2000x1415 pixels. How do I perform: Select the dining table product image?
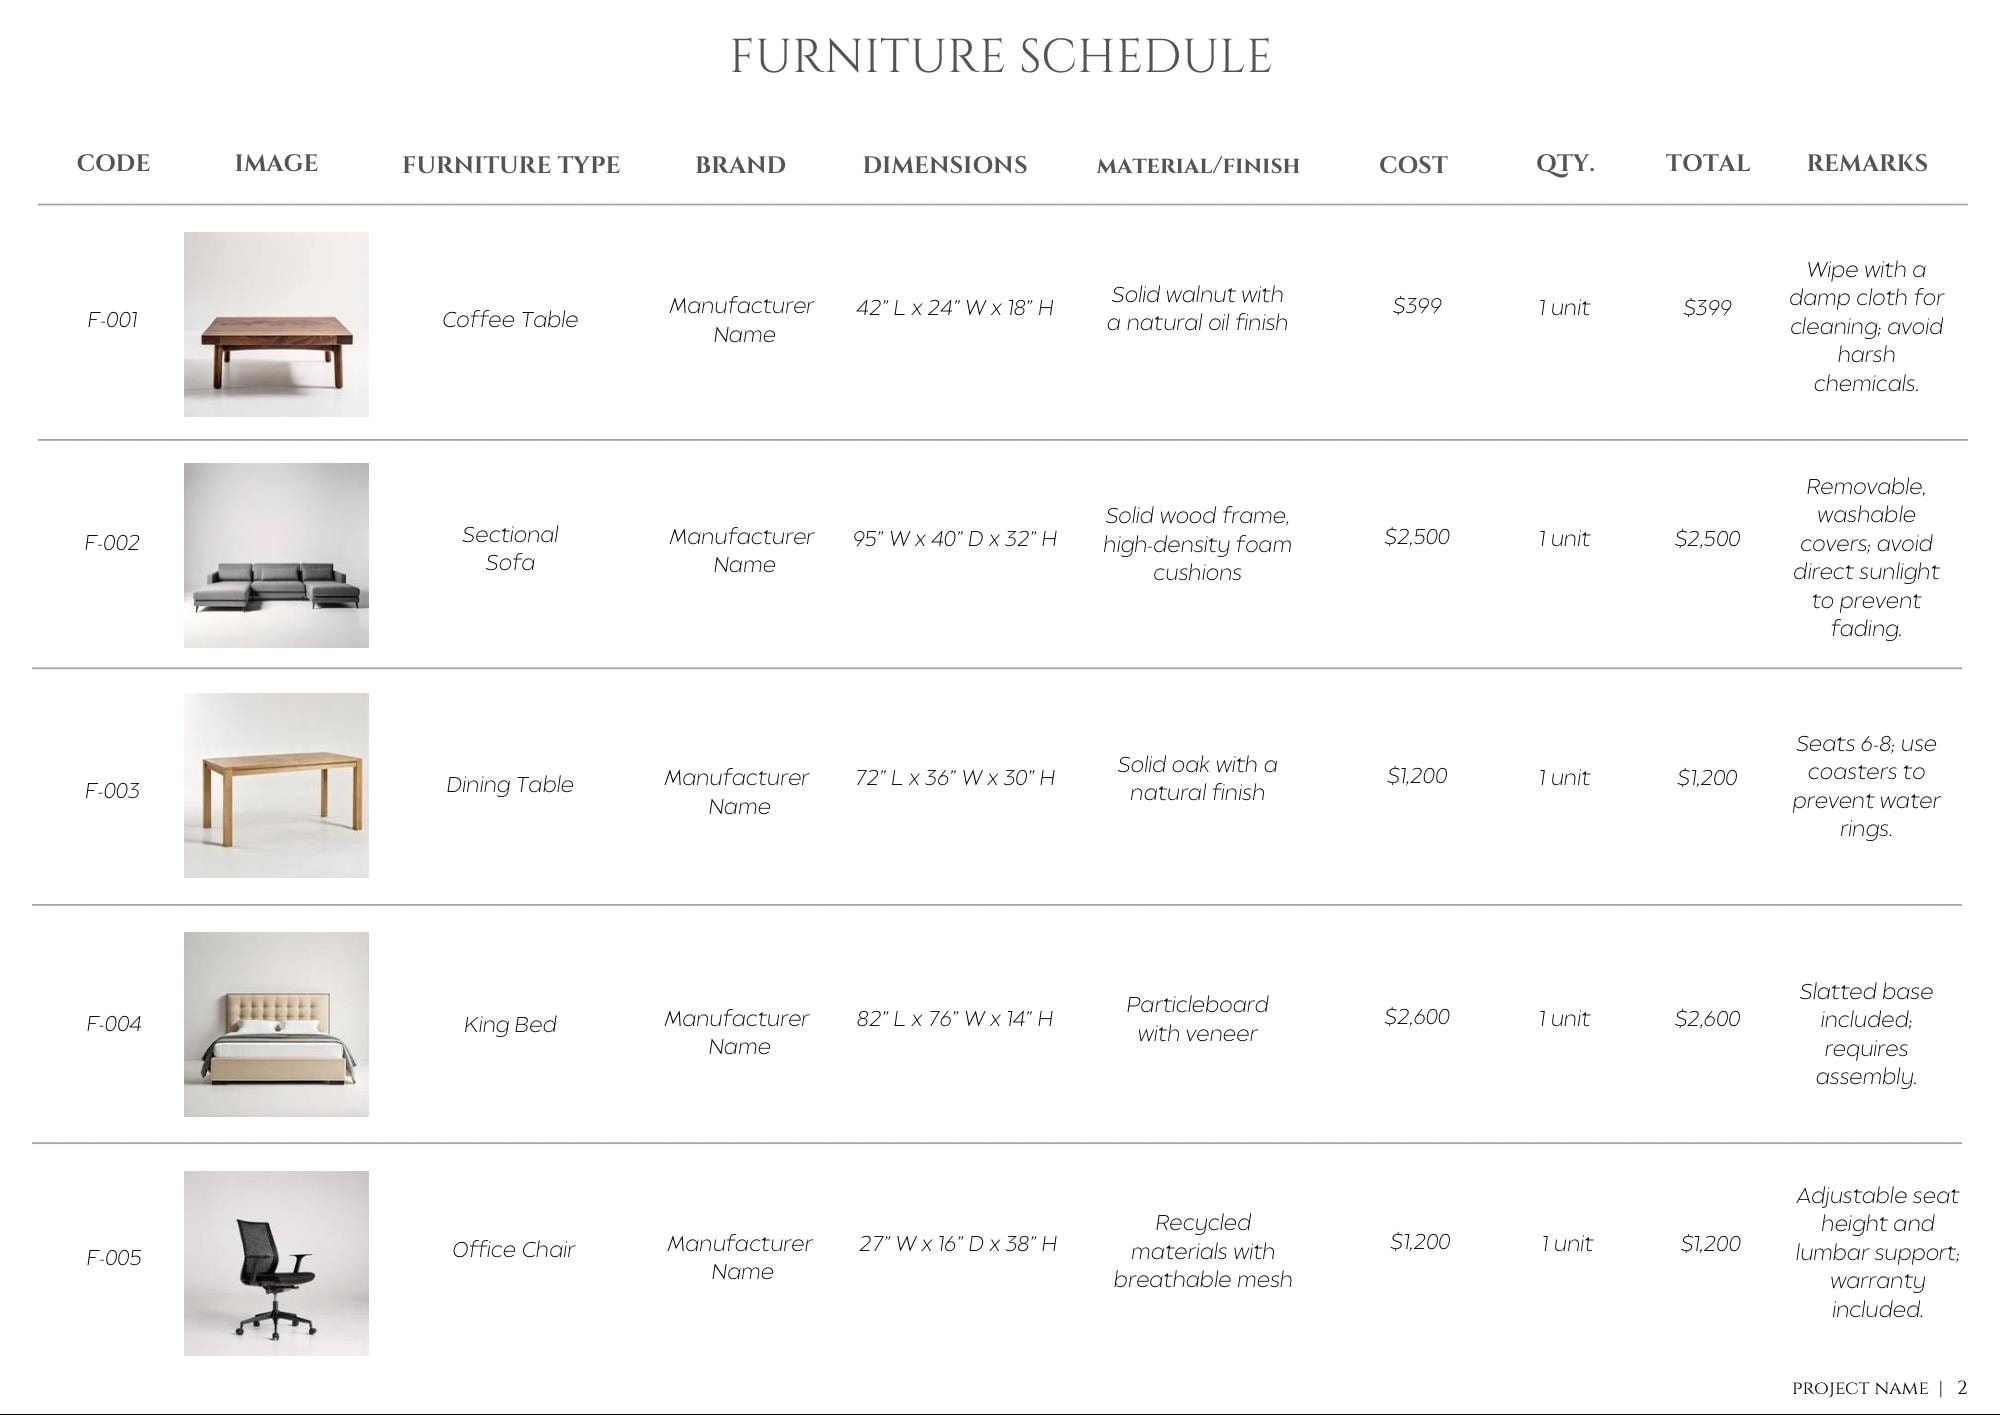[276, 785]
